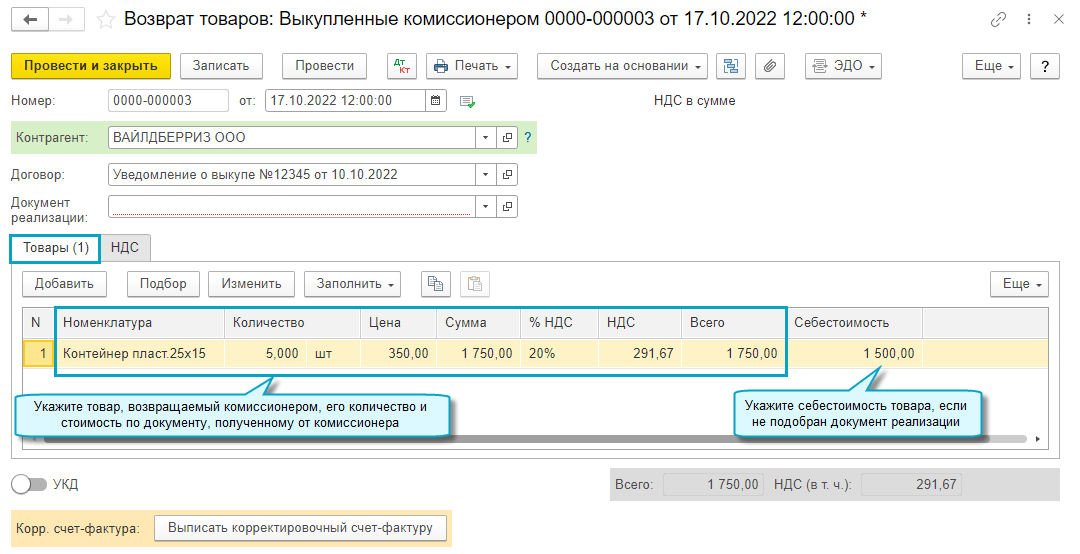1080x554 pixels.
Task: Click the copy rows icon
Action: pos(435,284)
